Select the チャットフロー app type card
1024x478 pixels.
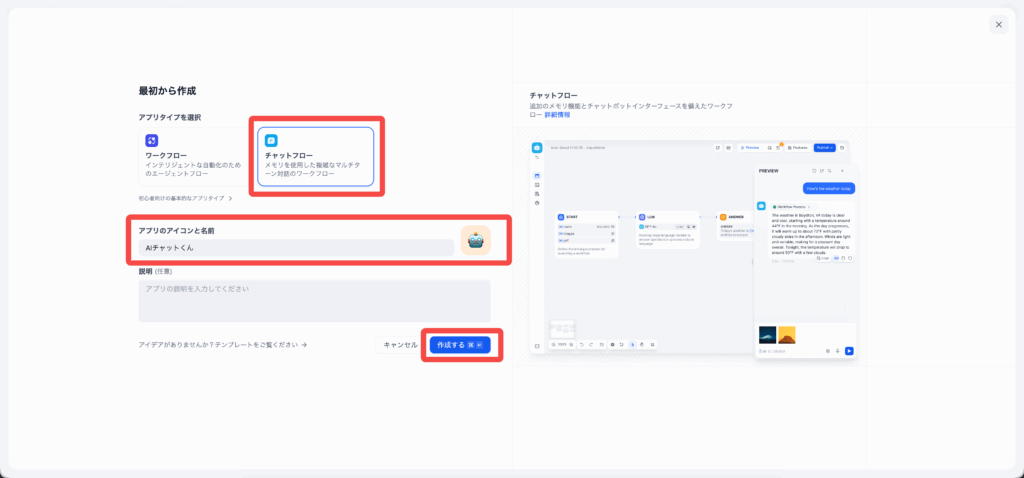[x=316, y=156]
